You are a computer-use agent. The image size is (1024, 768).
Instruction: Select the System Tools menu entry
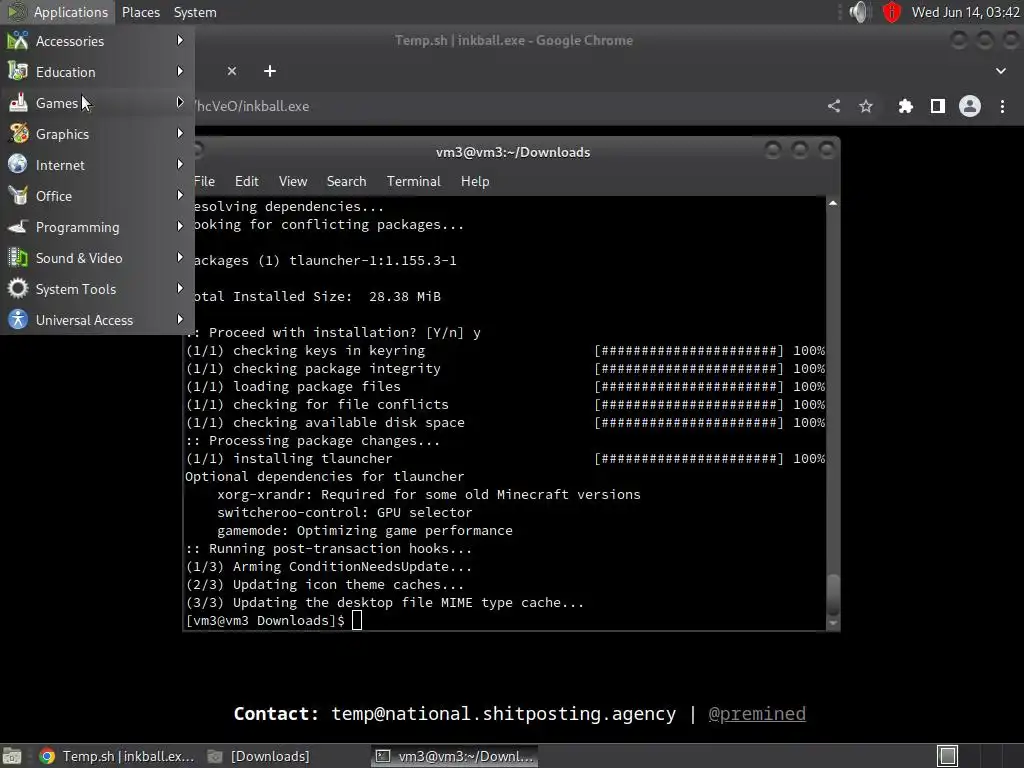(x=97, y=289)
